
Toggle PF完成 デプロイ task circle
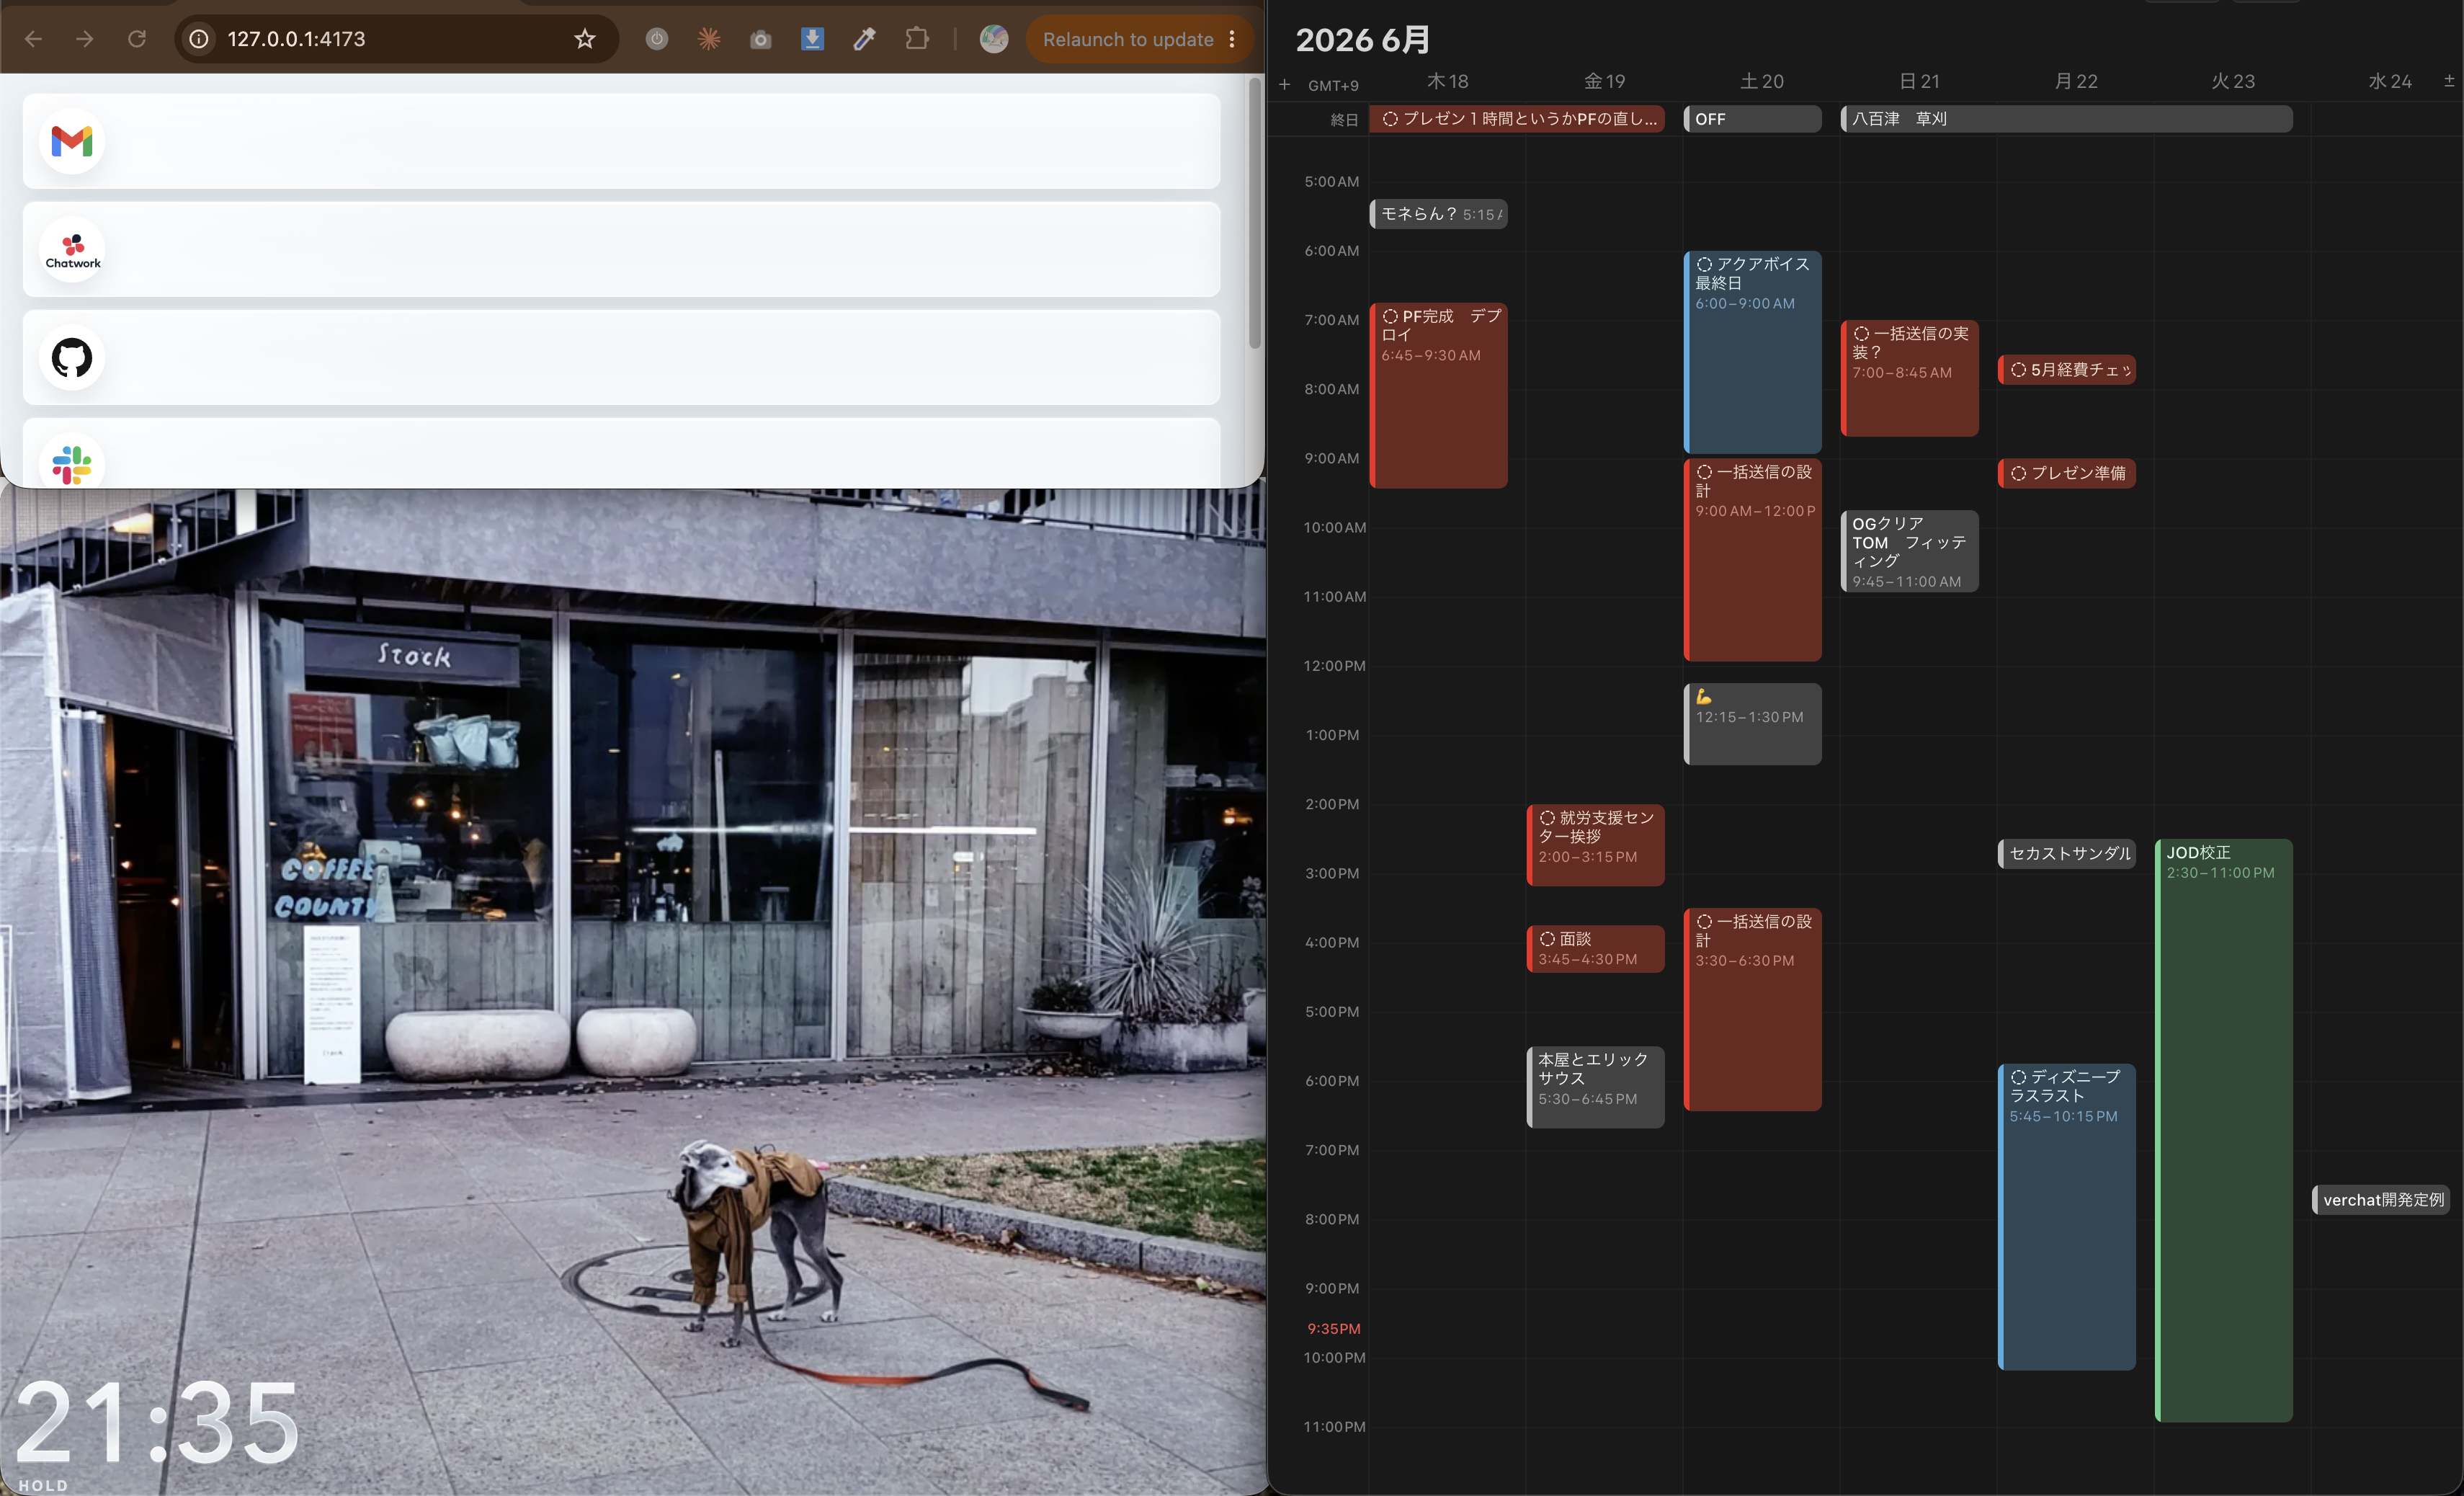click(x=1390, y=317)
